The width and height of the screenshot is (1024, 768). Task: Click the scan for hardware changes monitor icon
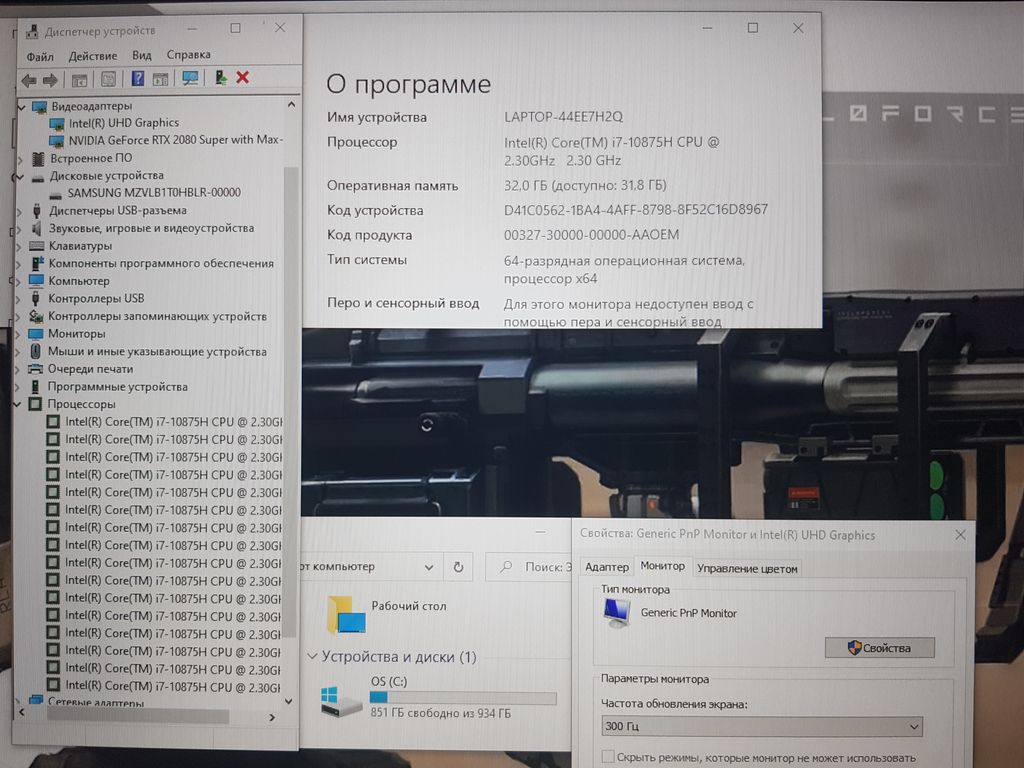click(190, 78)
